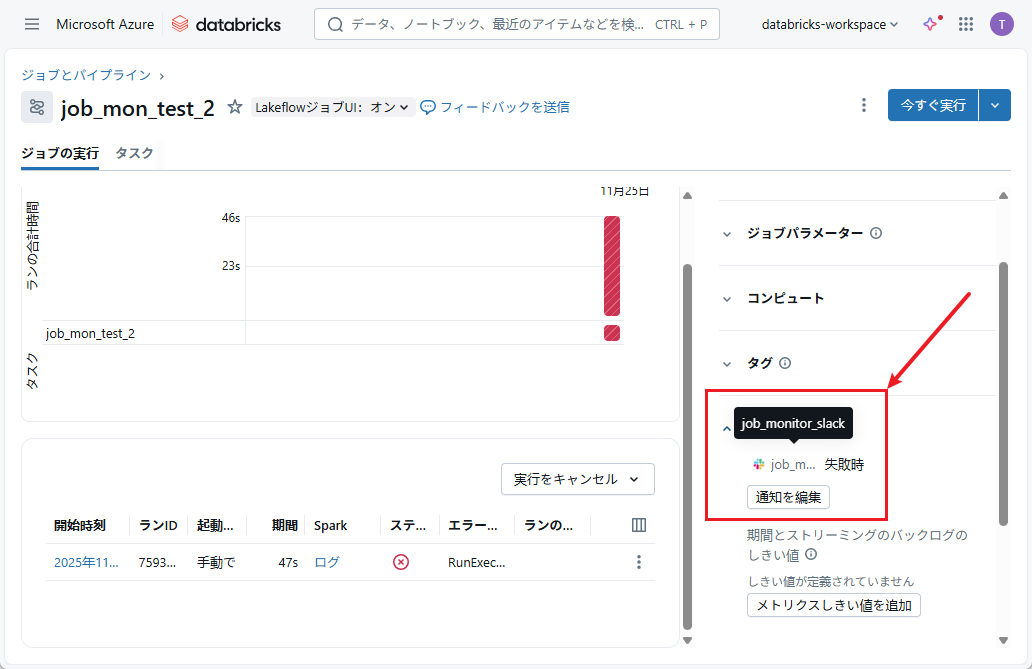This screenshot has width=1032, height=669.
Task: Select the ジョブの実行 tab
Action: coord(60,153)
